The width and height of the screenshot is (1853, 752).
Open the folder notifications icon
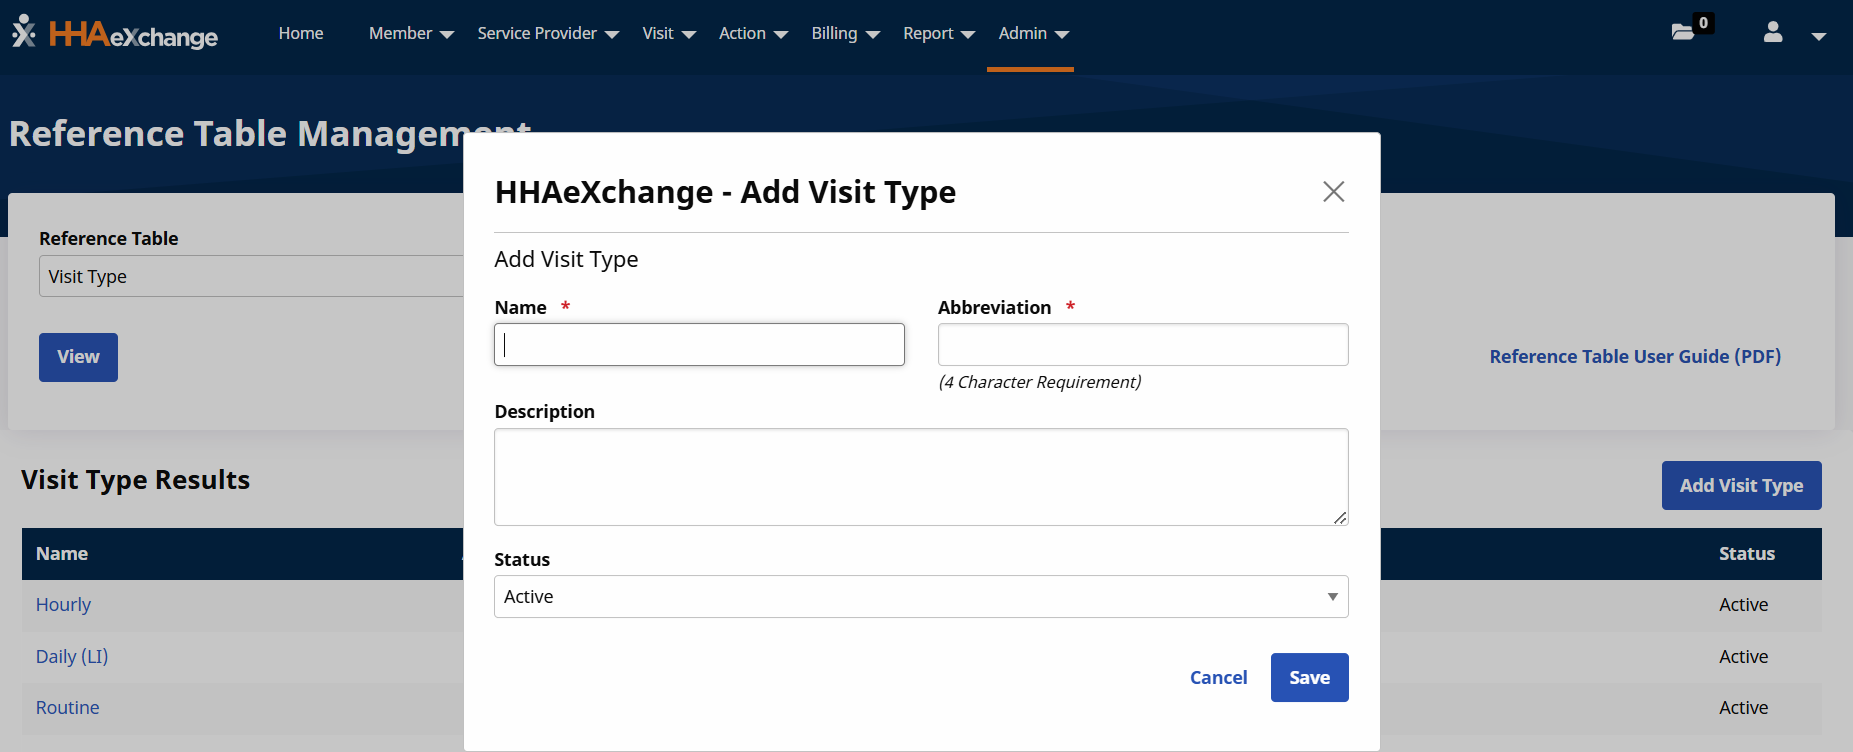tap(1684, 32)
